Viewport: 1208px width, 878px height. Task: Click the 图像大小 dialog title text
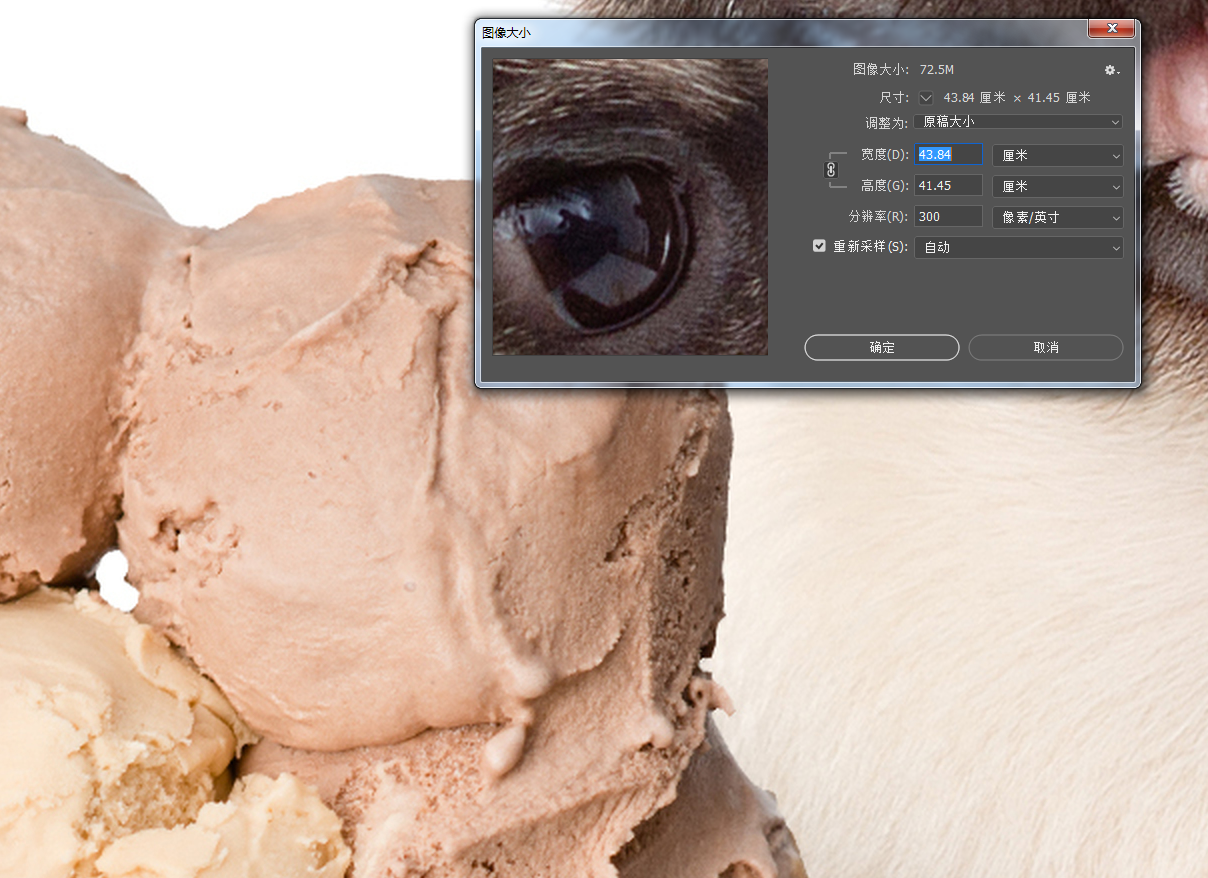[x=506, y=33]
